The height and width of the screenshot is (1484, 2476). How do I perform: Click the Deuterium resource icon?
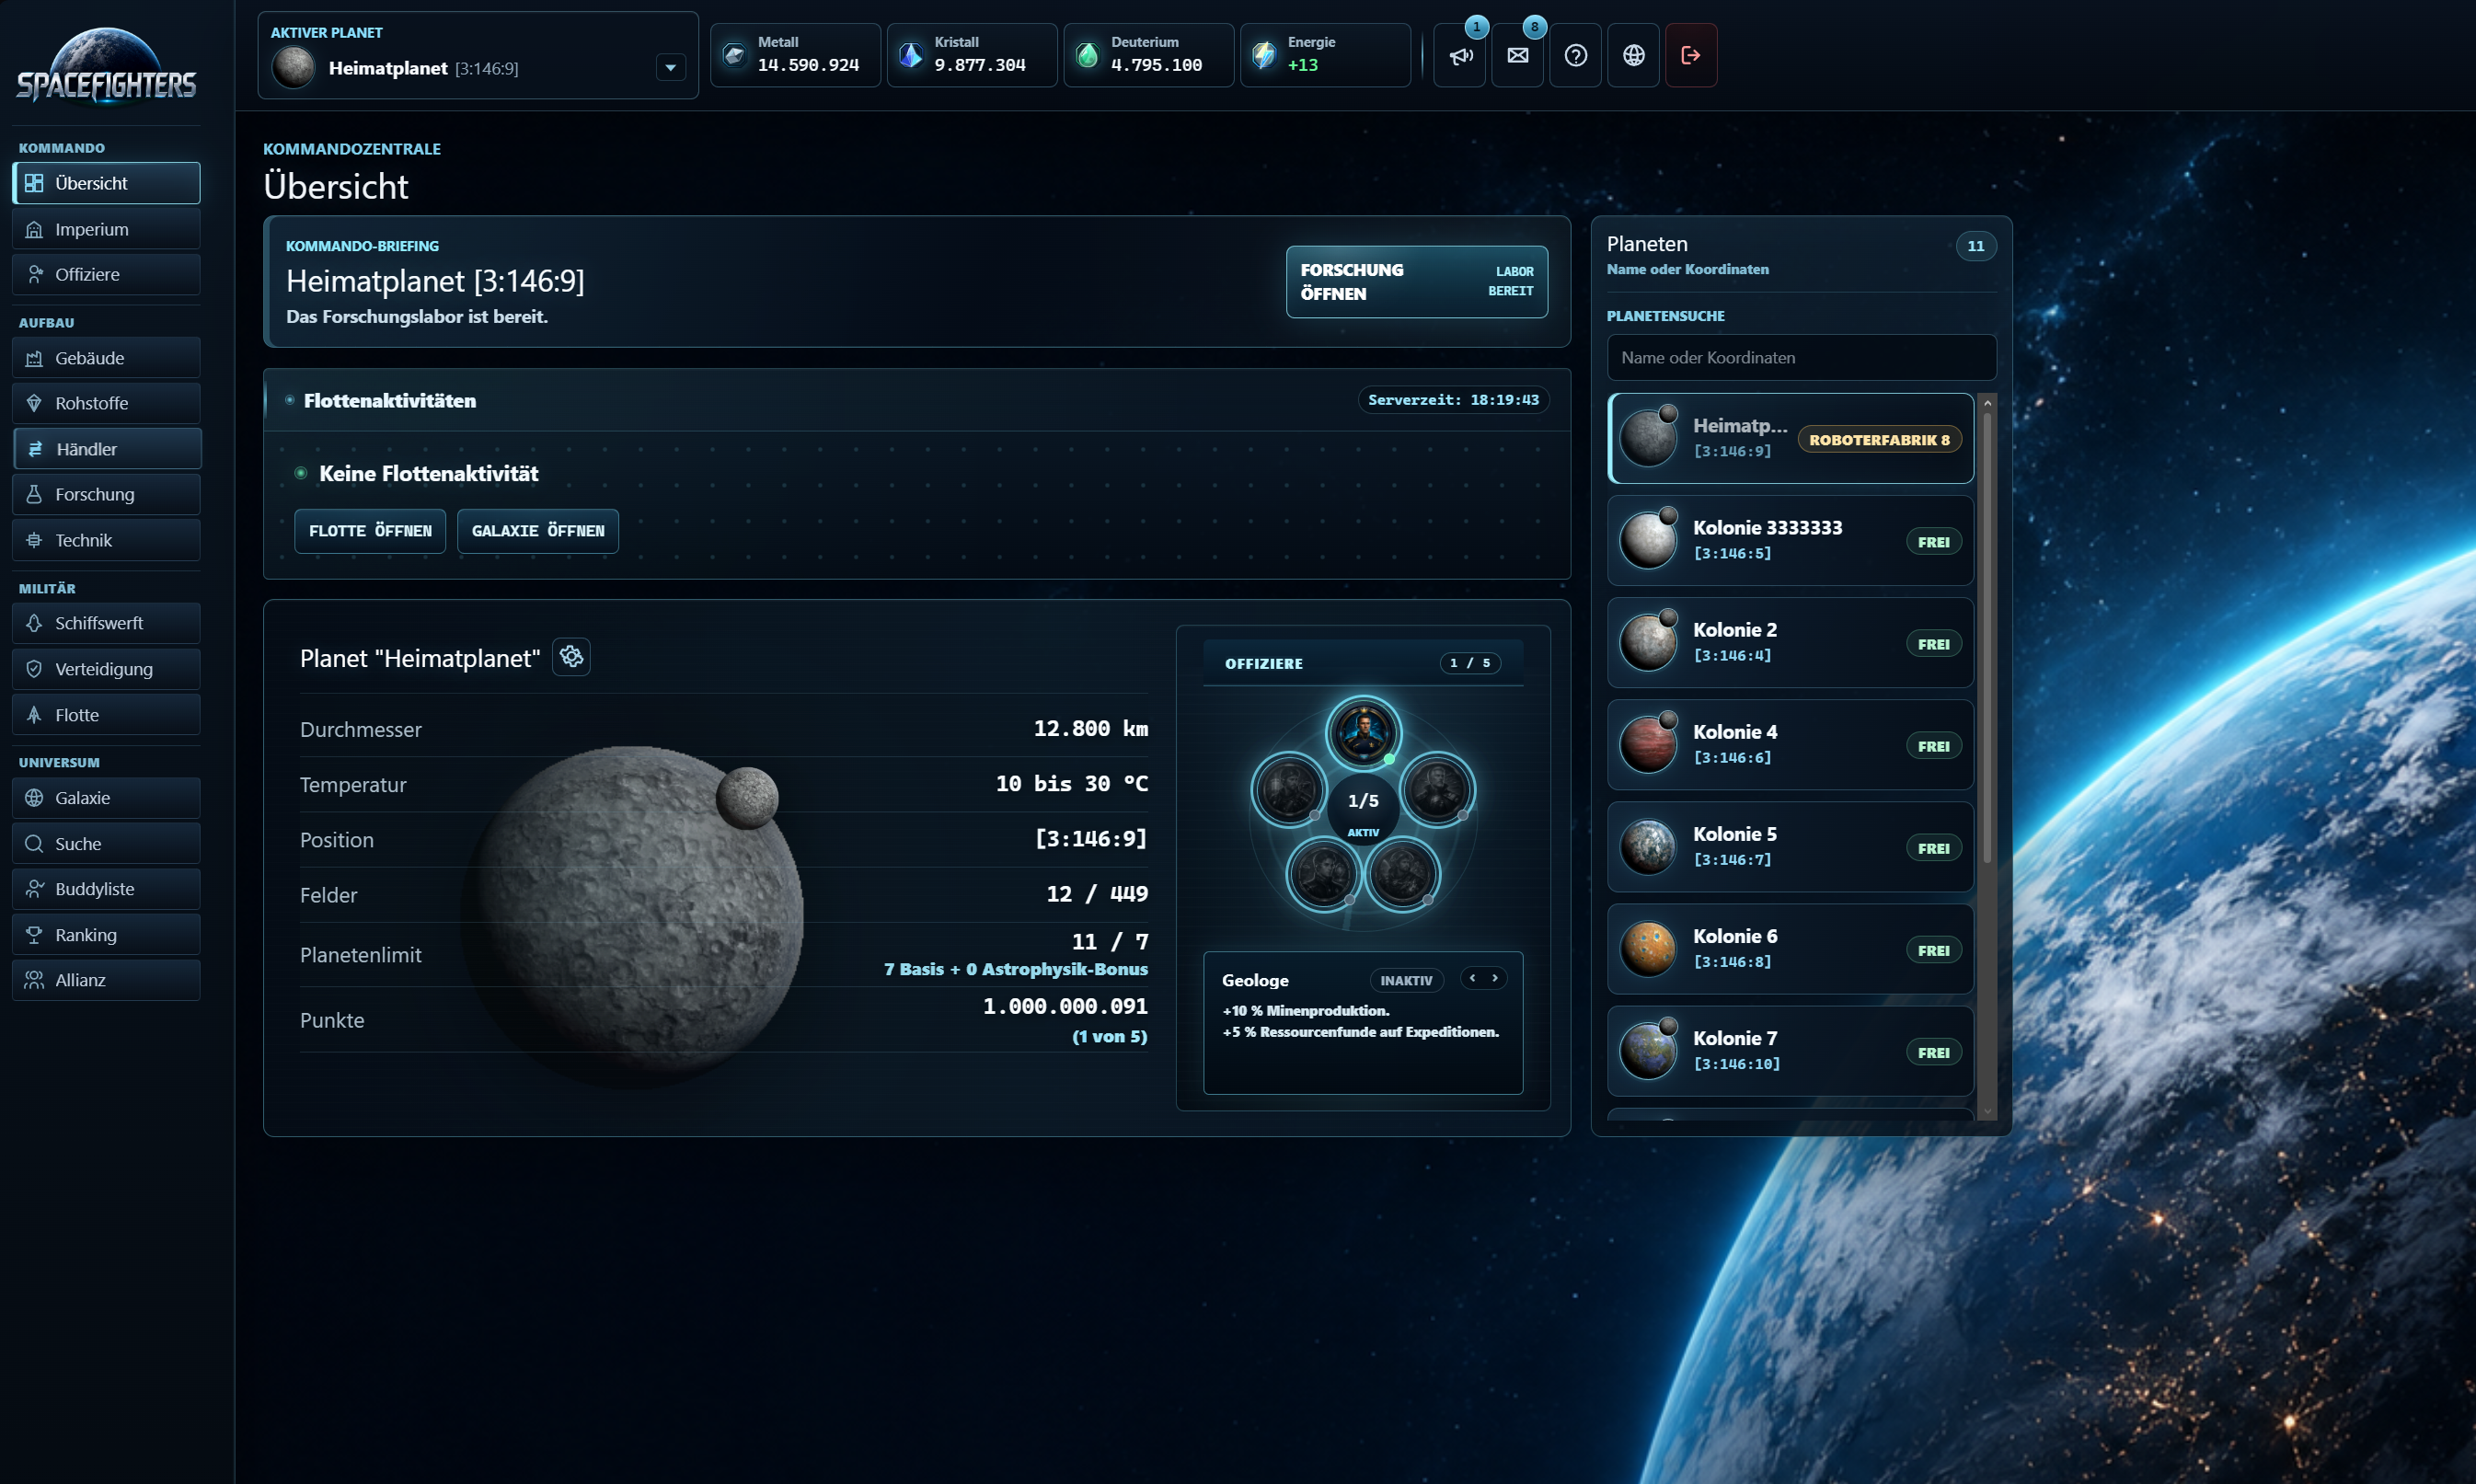[x=1088, y=56]
